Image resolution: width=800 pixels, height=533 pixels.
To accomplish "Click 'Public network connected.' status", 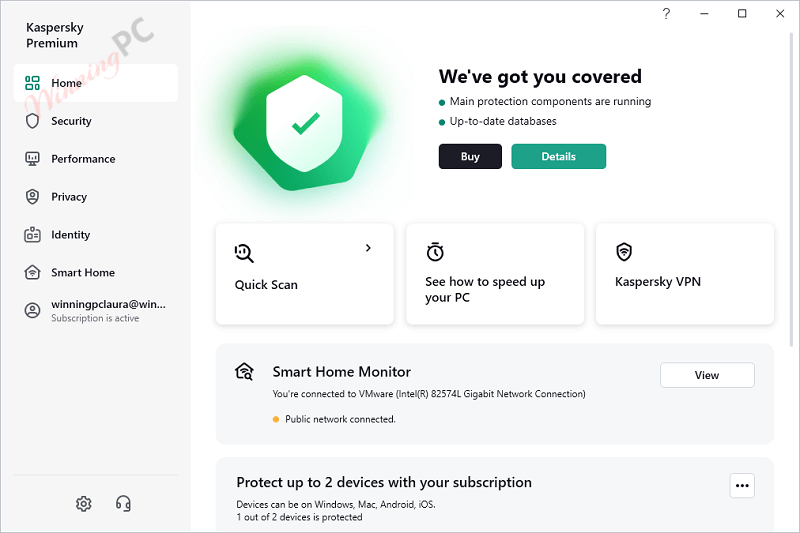I will pyautogui.click(x=340, y=419).
